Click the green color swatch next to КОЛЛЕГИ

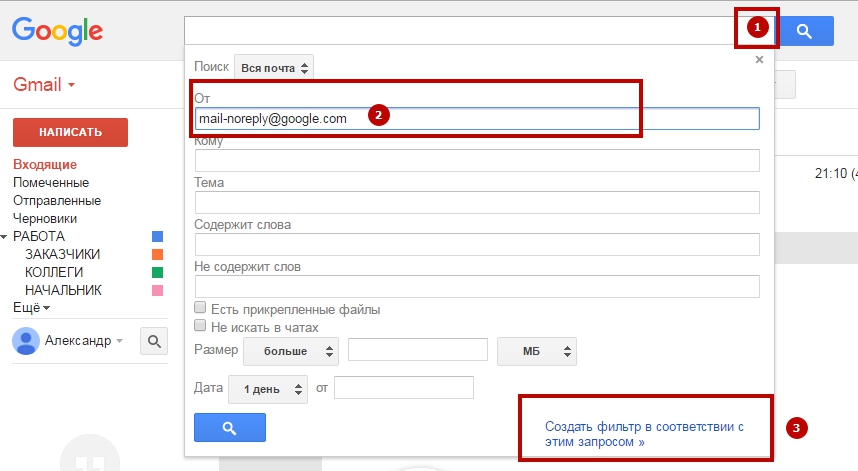157,272
